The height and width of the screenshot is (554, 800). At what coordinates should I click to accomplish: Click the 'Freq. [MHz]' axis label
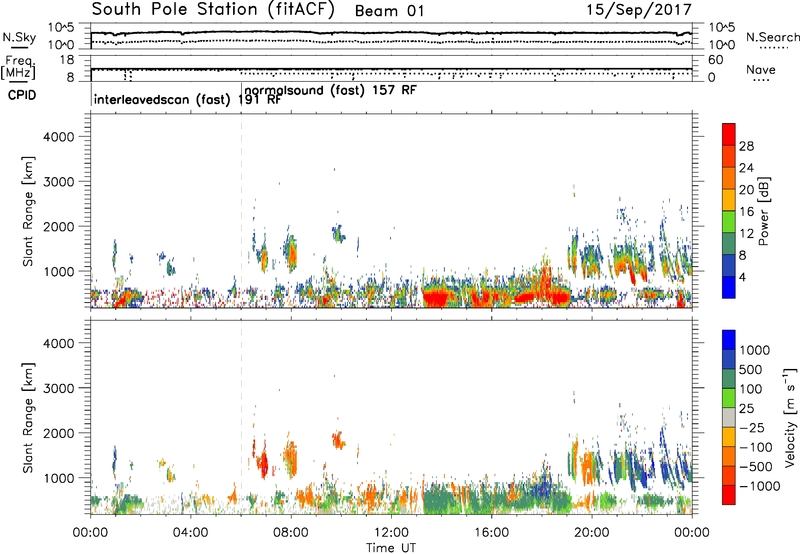tap(18, 67)
